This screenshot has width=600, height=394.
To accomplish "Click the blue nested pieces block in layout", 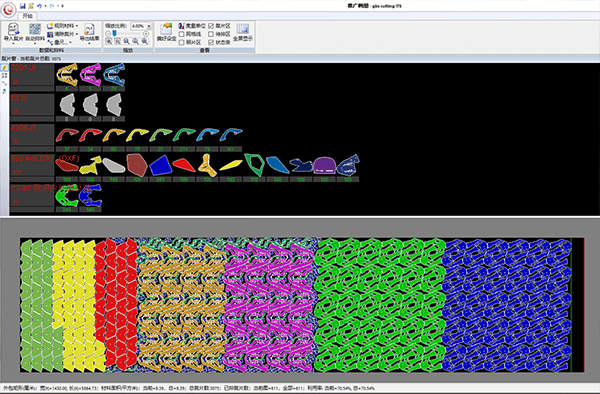I will point(507,305).
